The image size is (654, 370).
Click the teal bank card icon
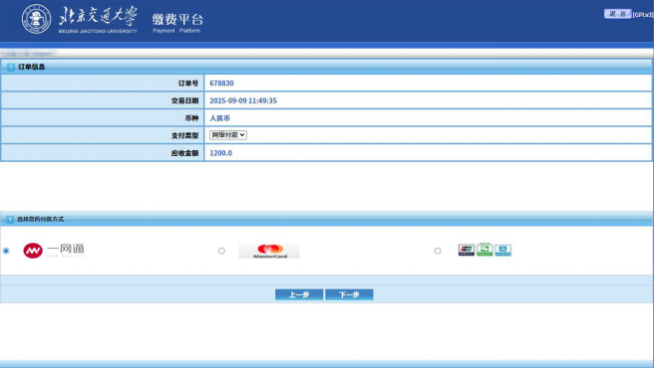coord(503,250)
